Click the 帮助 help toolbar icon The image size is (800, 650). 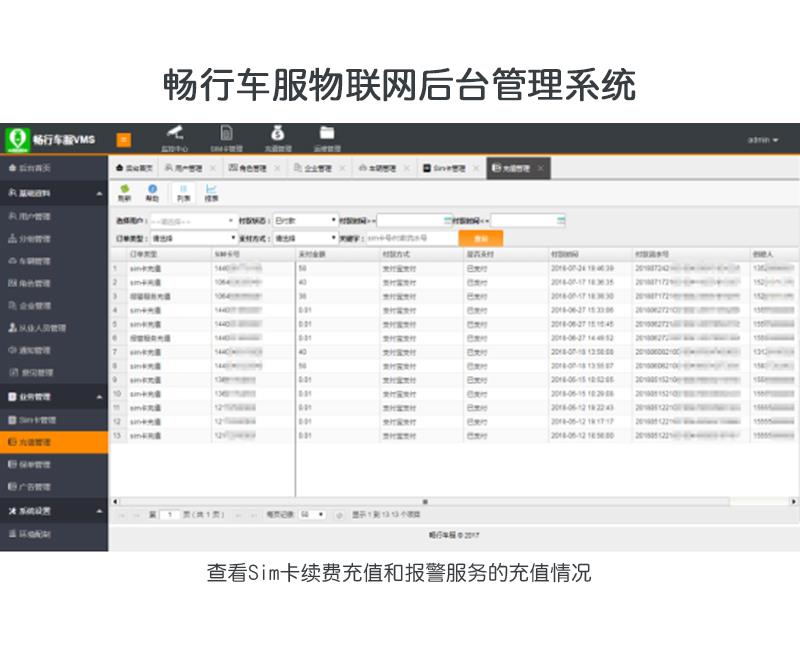152,193
